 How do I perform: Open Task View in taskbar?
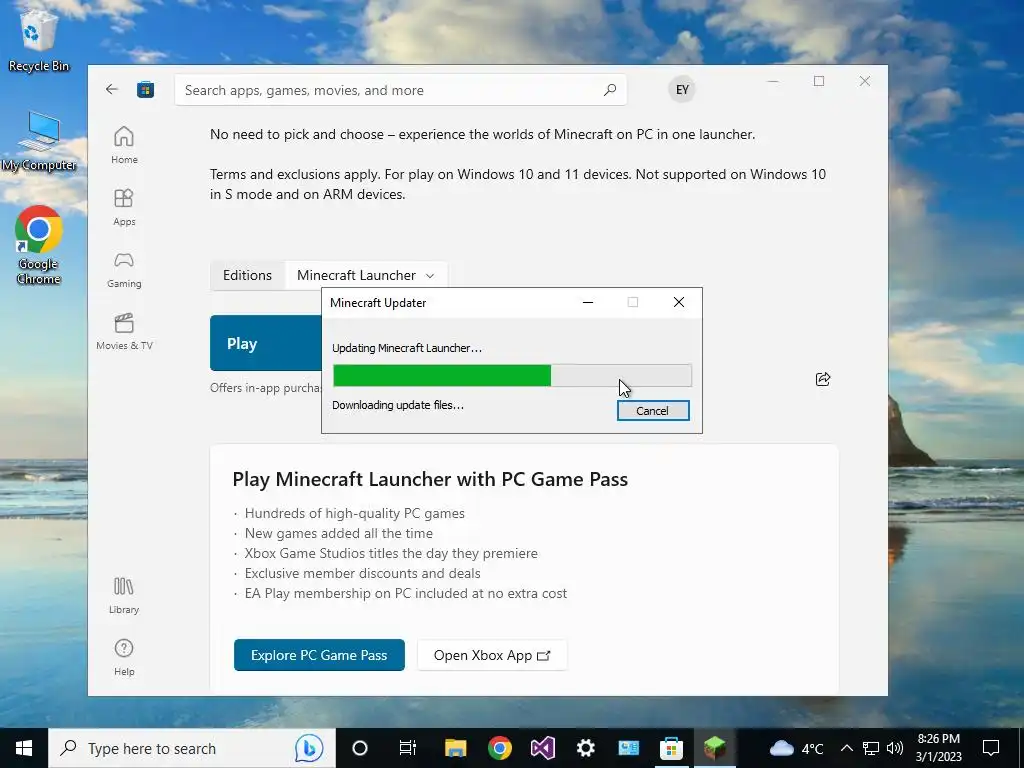click(x=408, y=748)
